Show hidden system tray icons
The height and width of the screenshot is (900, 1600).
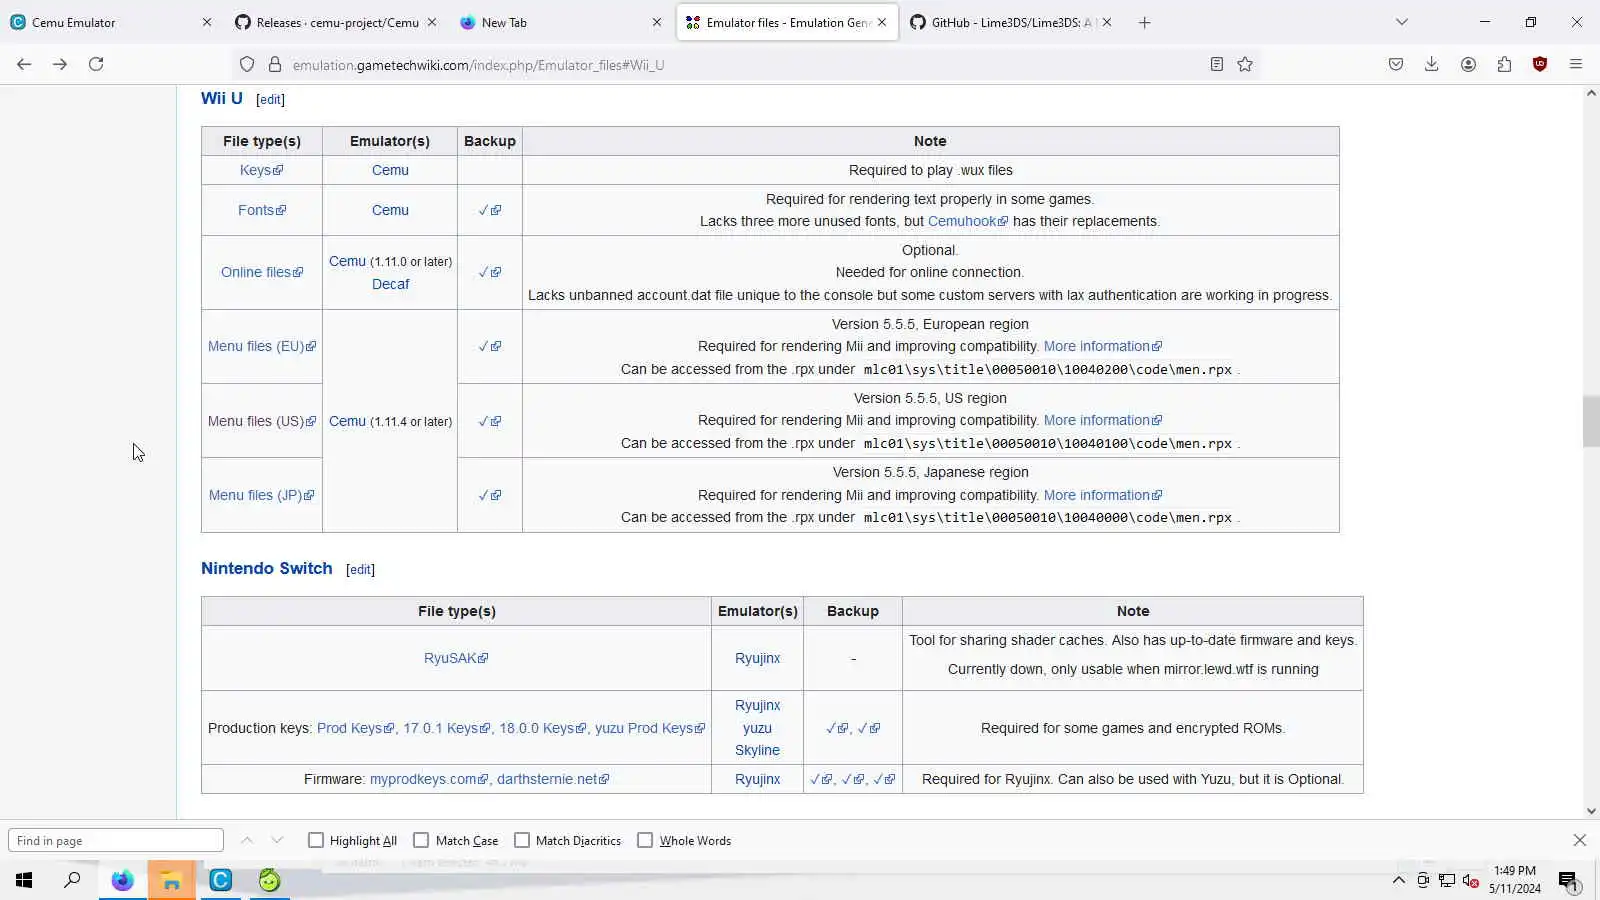pos(1398,880)
